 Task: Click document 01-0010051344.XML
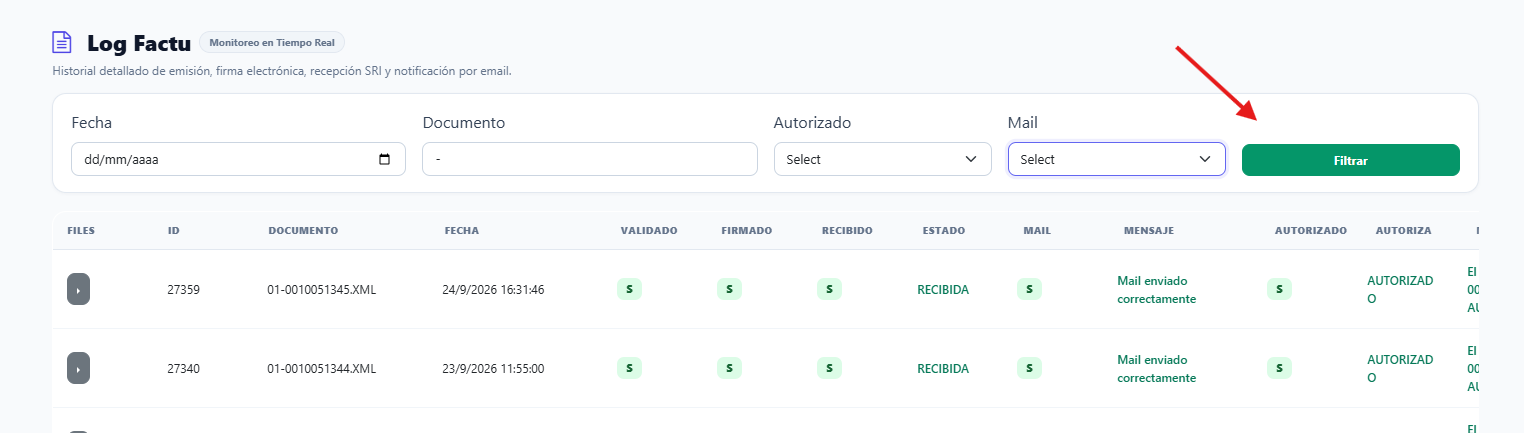coord(321,368)
